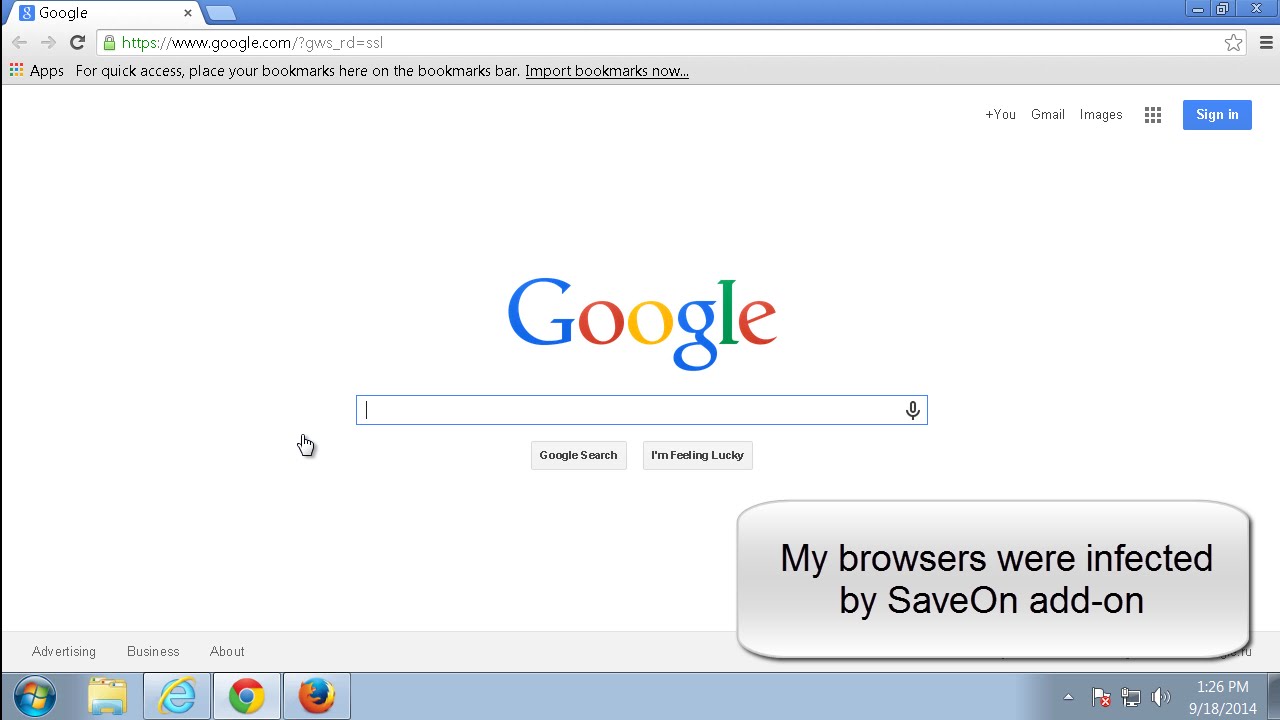Open the Apps shortcut in bookmarks bar
The width and height of the screenshot is (1280, 720).
pyautogui.click(x=37, y=71)
